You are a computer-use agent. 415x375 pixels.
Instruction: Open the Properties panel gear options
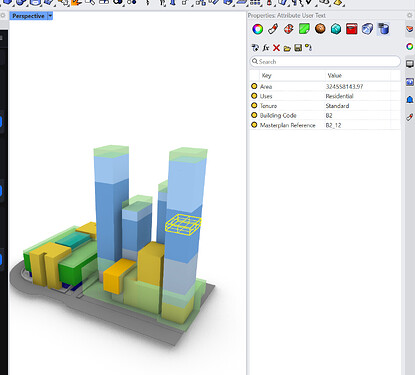tap(410, 15)
